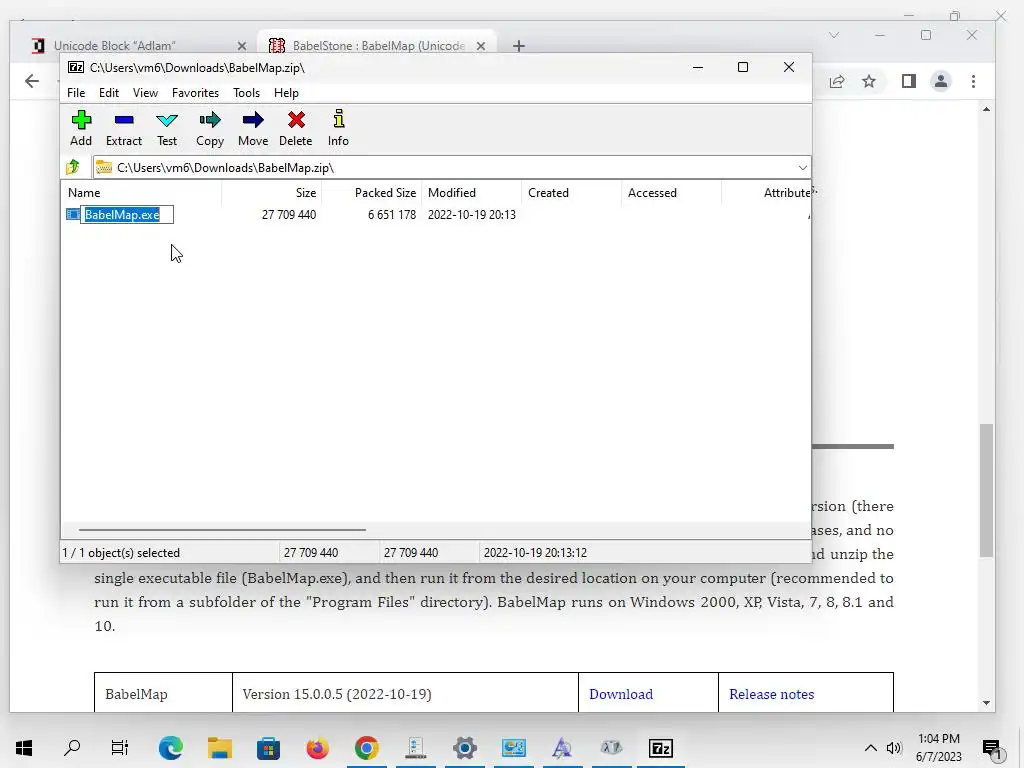Click status bar date 2022-10-19 20:13:12

(535, 552)
